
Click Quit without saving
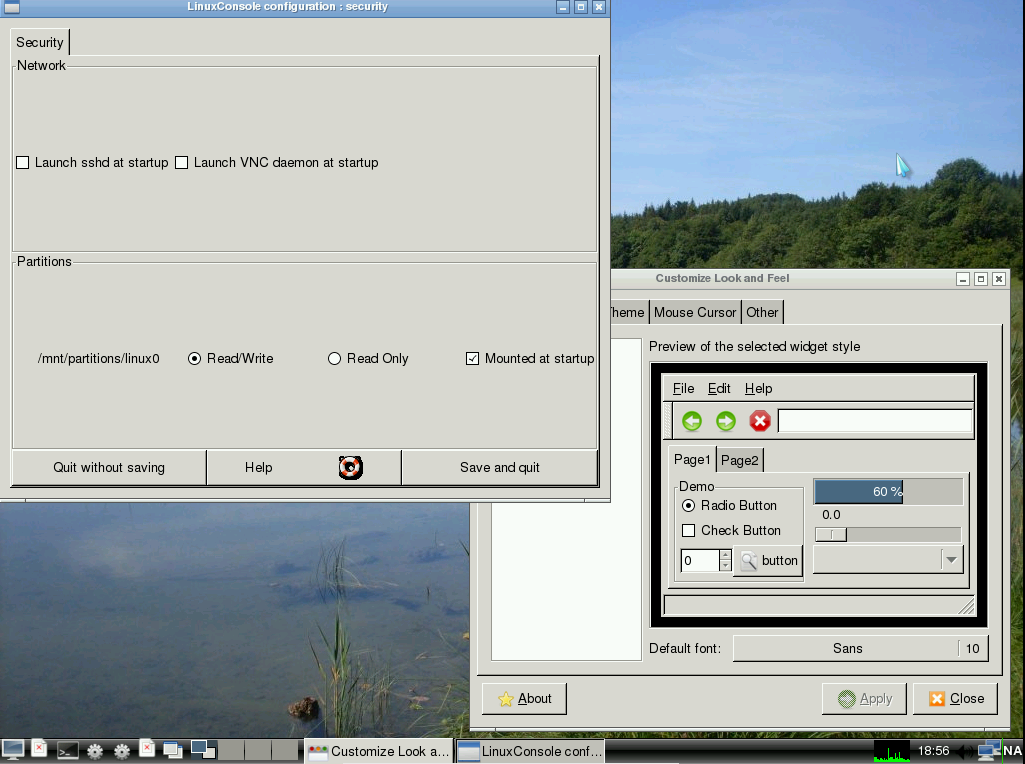109,467
